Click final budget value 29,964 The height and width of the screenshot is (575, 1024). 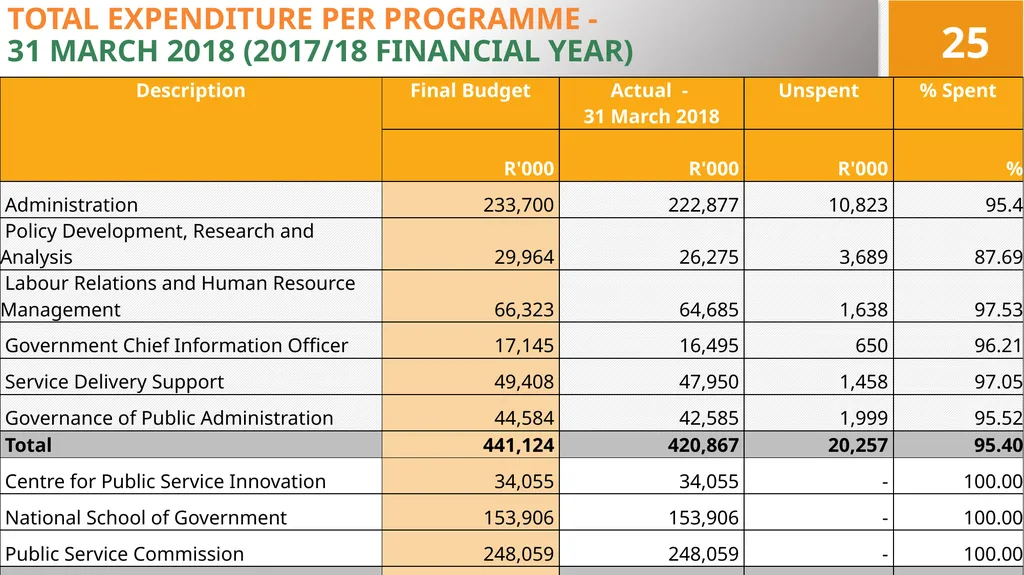pos(524,257)
